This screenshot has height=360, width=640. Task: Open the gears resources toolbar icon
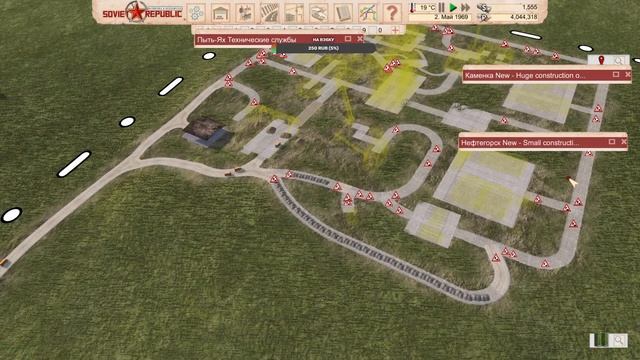coord(196,13)
